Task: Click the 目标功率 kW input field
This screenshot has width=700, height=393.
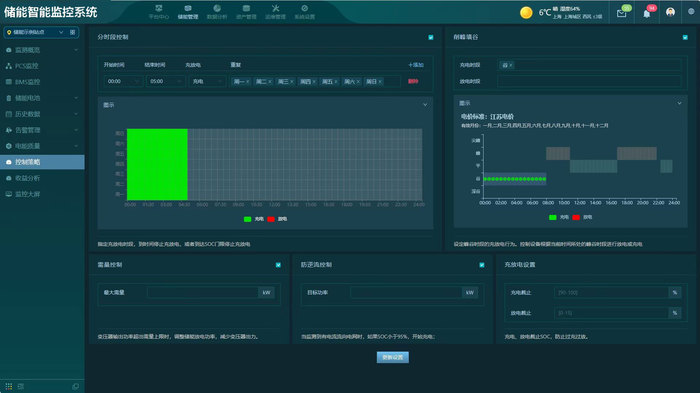Action: coord(406,293)
